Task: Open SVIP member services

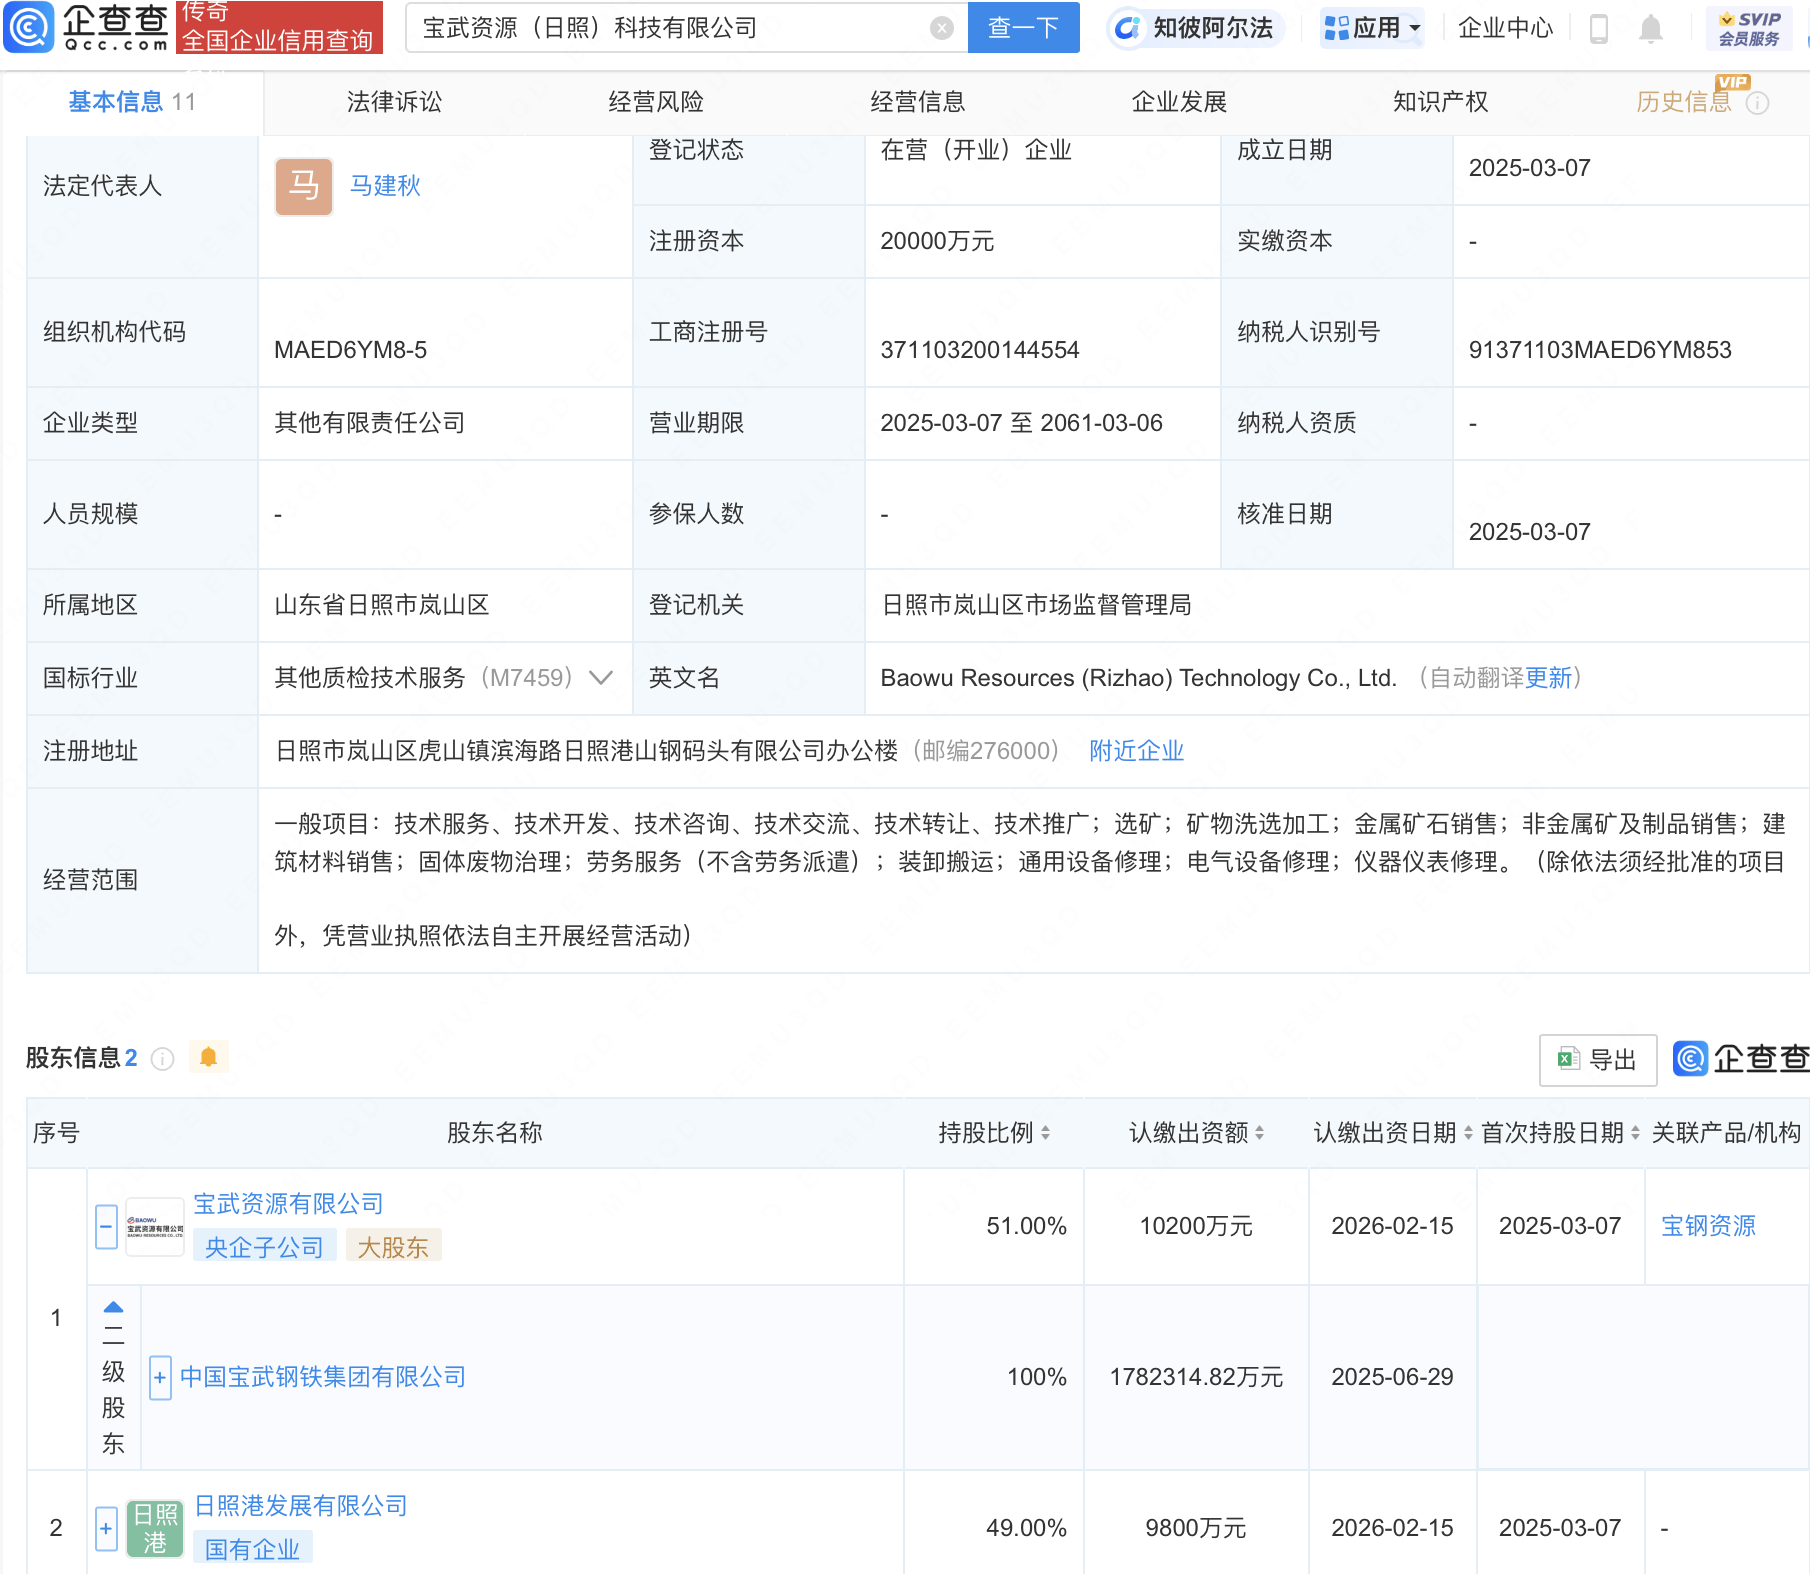Action: pos(1749,28)
